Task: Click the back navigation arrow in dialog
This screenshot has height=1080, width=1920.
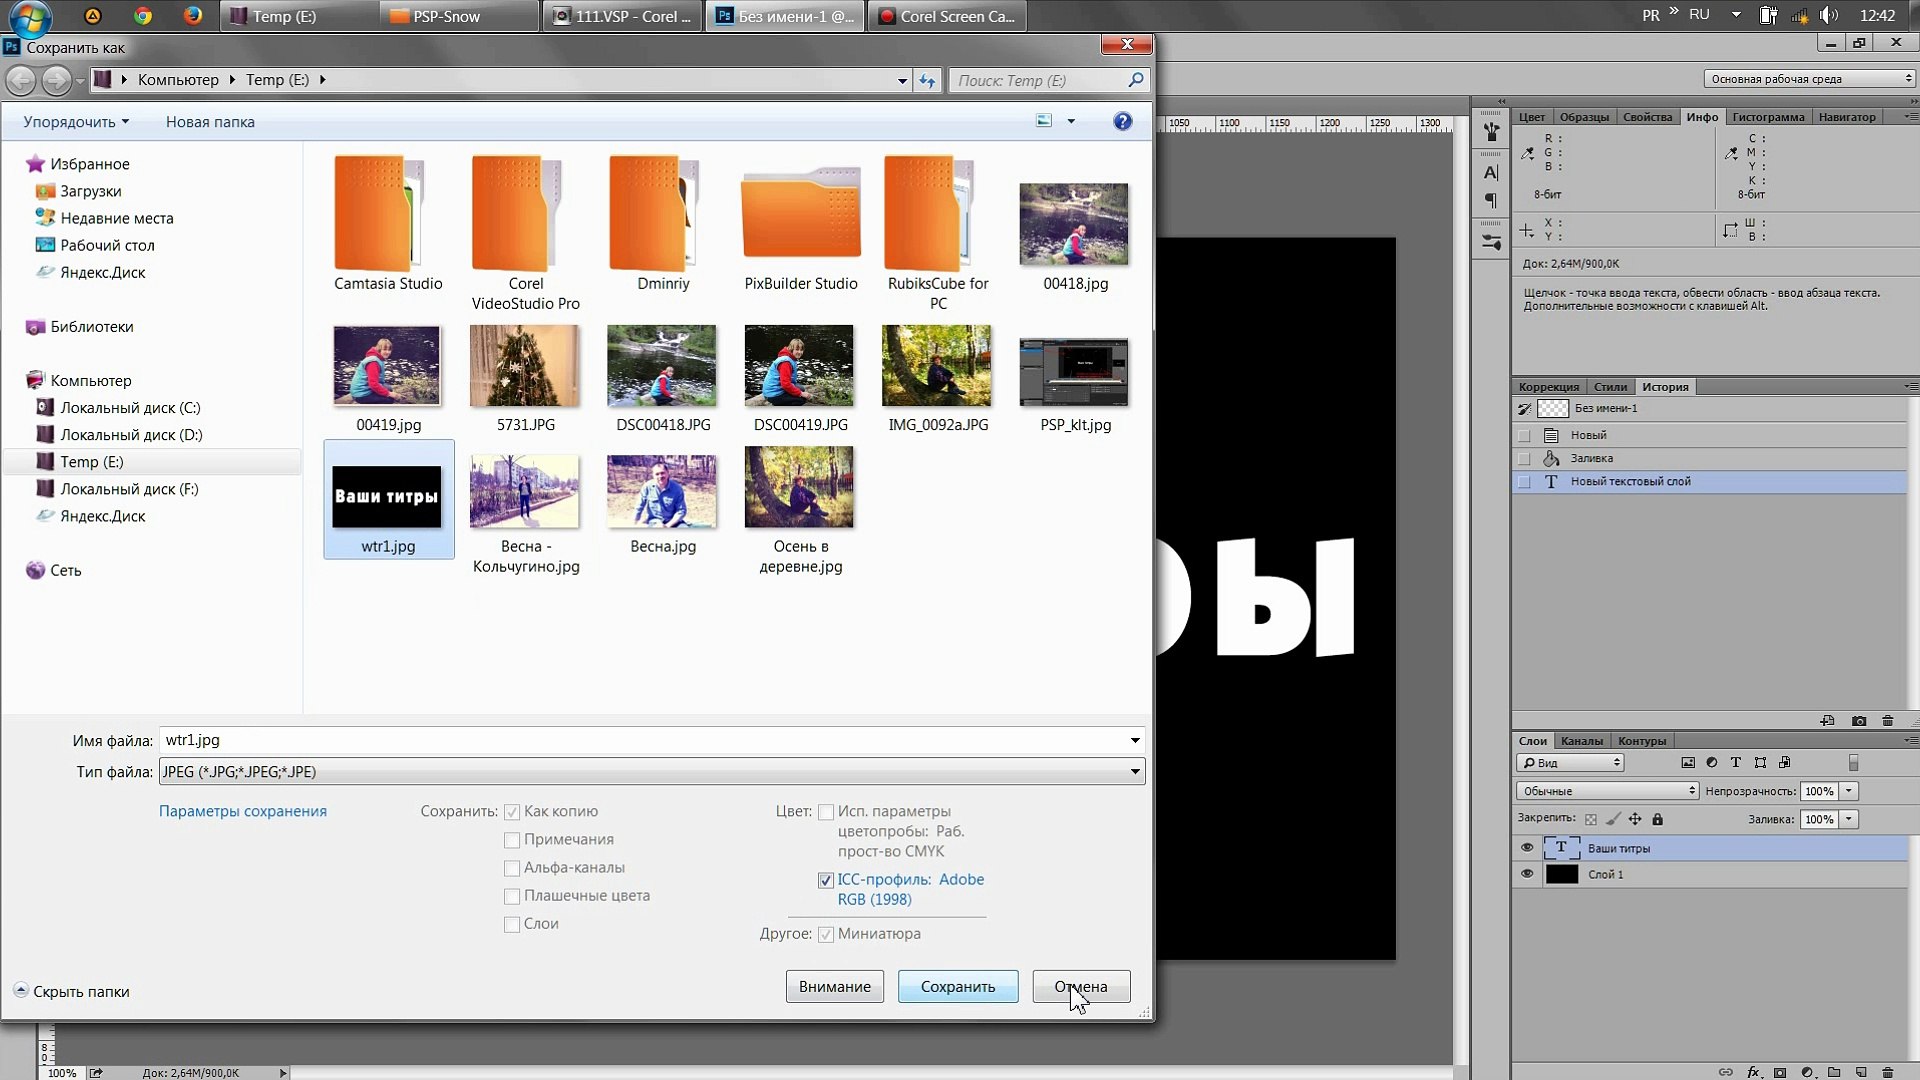Action: (21, 80)
